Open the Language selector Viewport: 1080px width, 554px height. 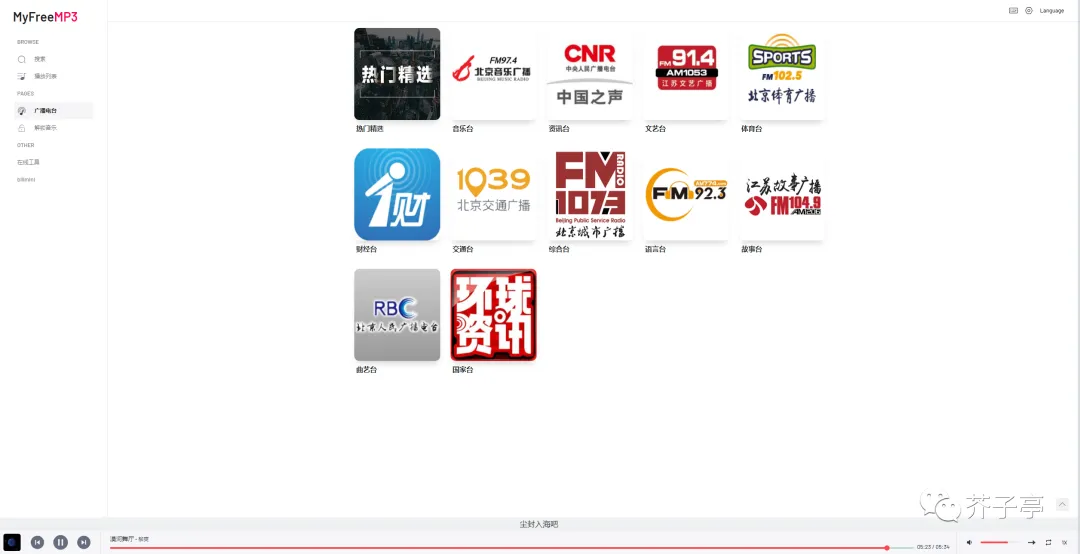1052,10
